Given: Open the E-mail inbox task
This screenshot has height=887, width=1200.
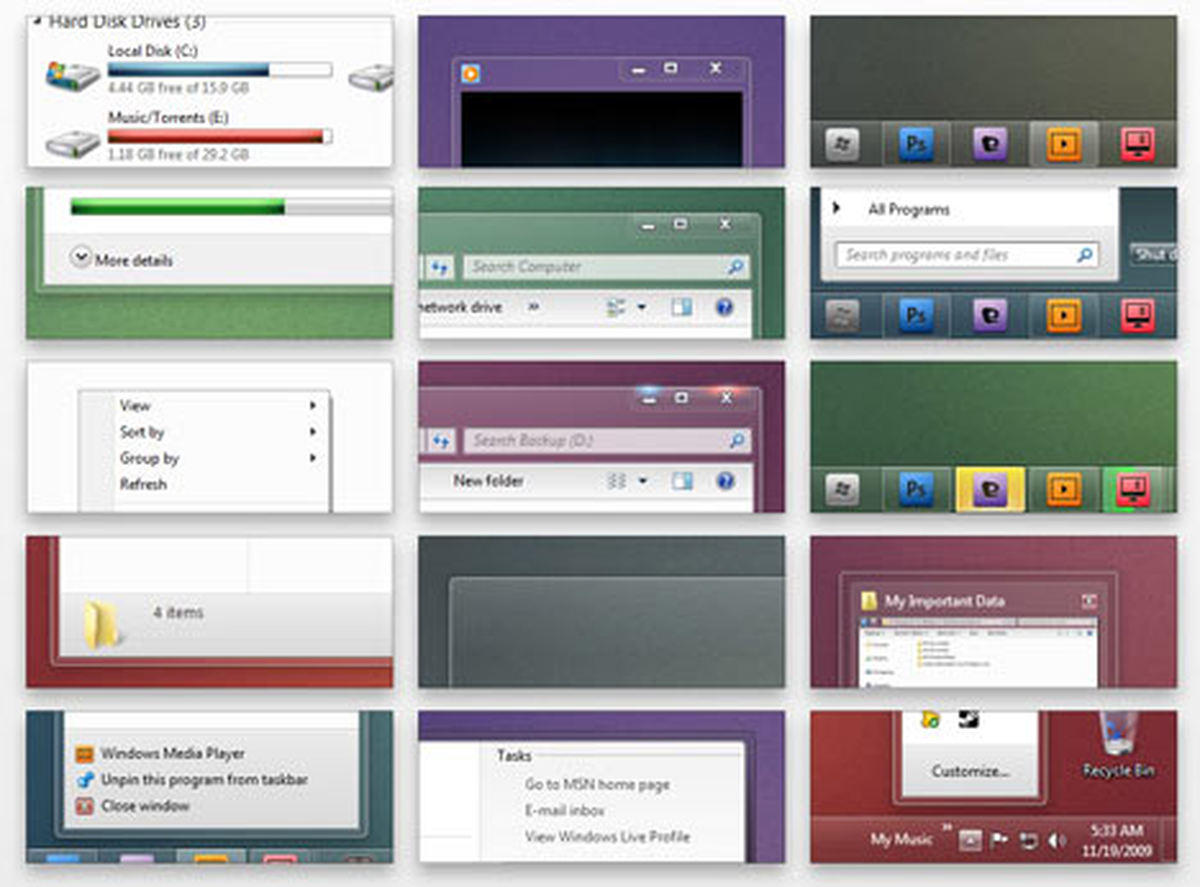Looking at the screenshot, I should [x=565, y=811].
